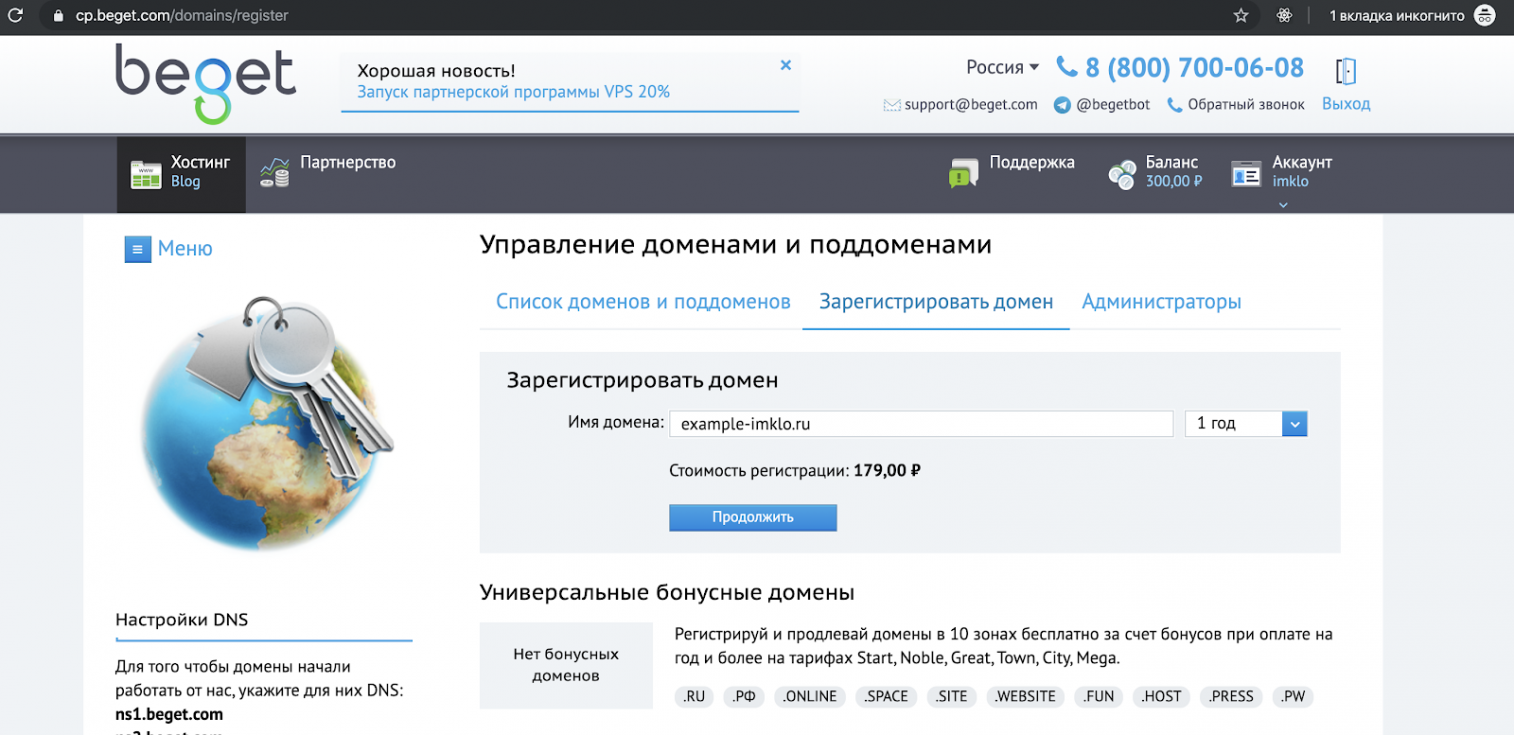This screenshot has width=1514, height=735.
Task: Open the Партнерство section
Action: 348,162
